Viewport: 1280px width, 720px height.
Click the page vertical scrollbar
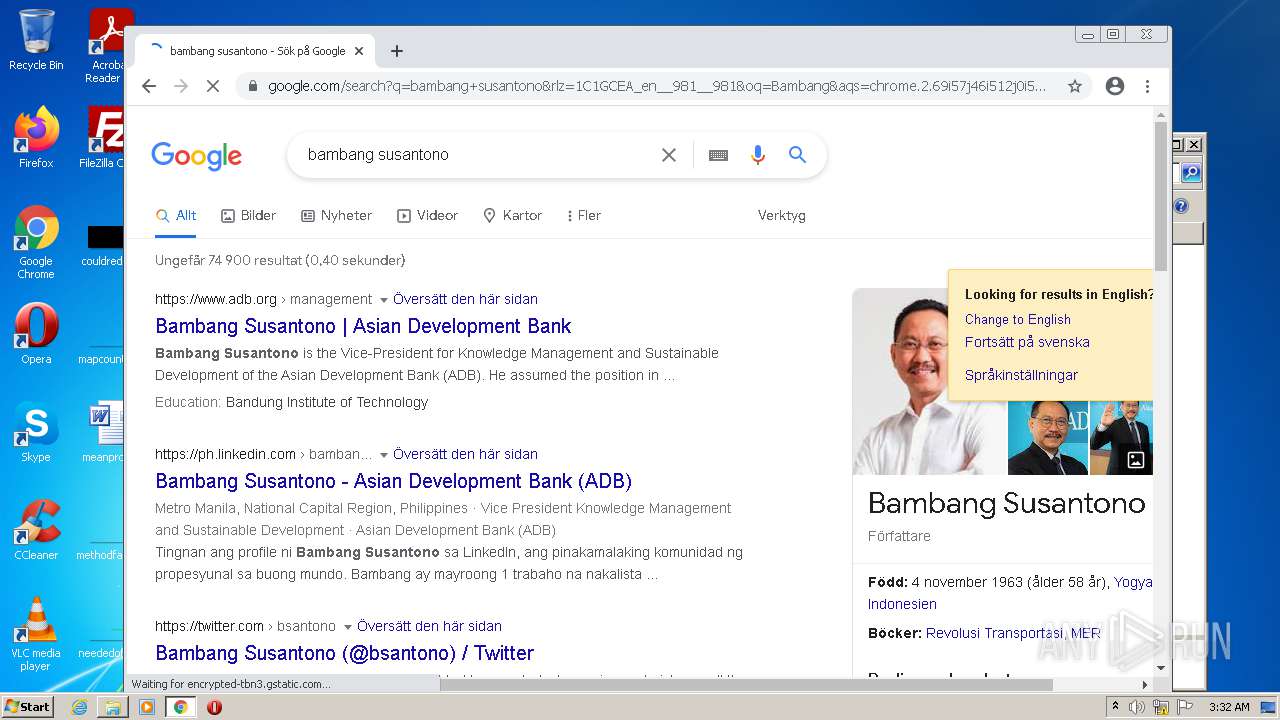click(x=1160, y=195)
